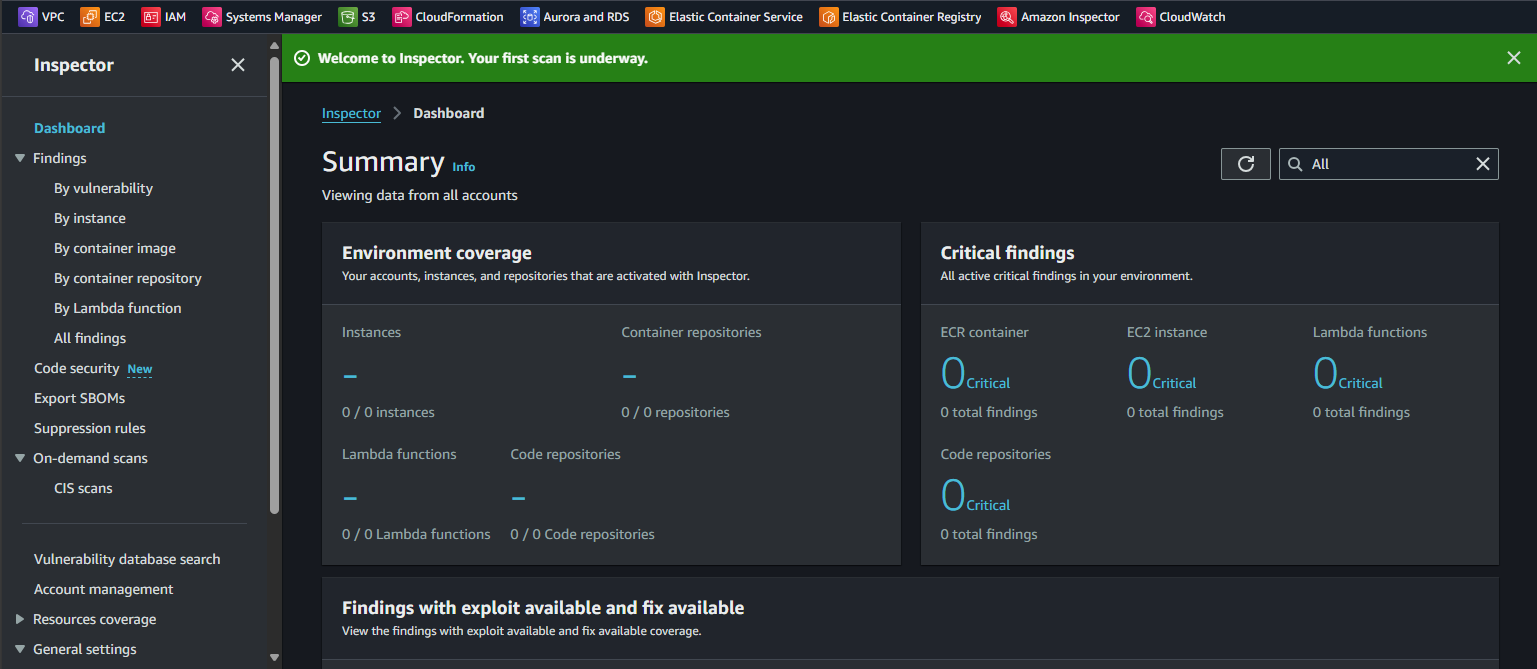This screenshot has width=1537, height=669.
Task: Open Elastic Container Registry shortcut icon
Action: point(828,16)
